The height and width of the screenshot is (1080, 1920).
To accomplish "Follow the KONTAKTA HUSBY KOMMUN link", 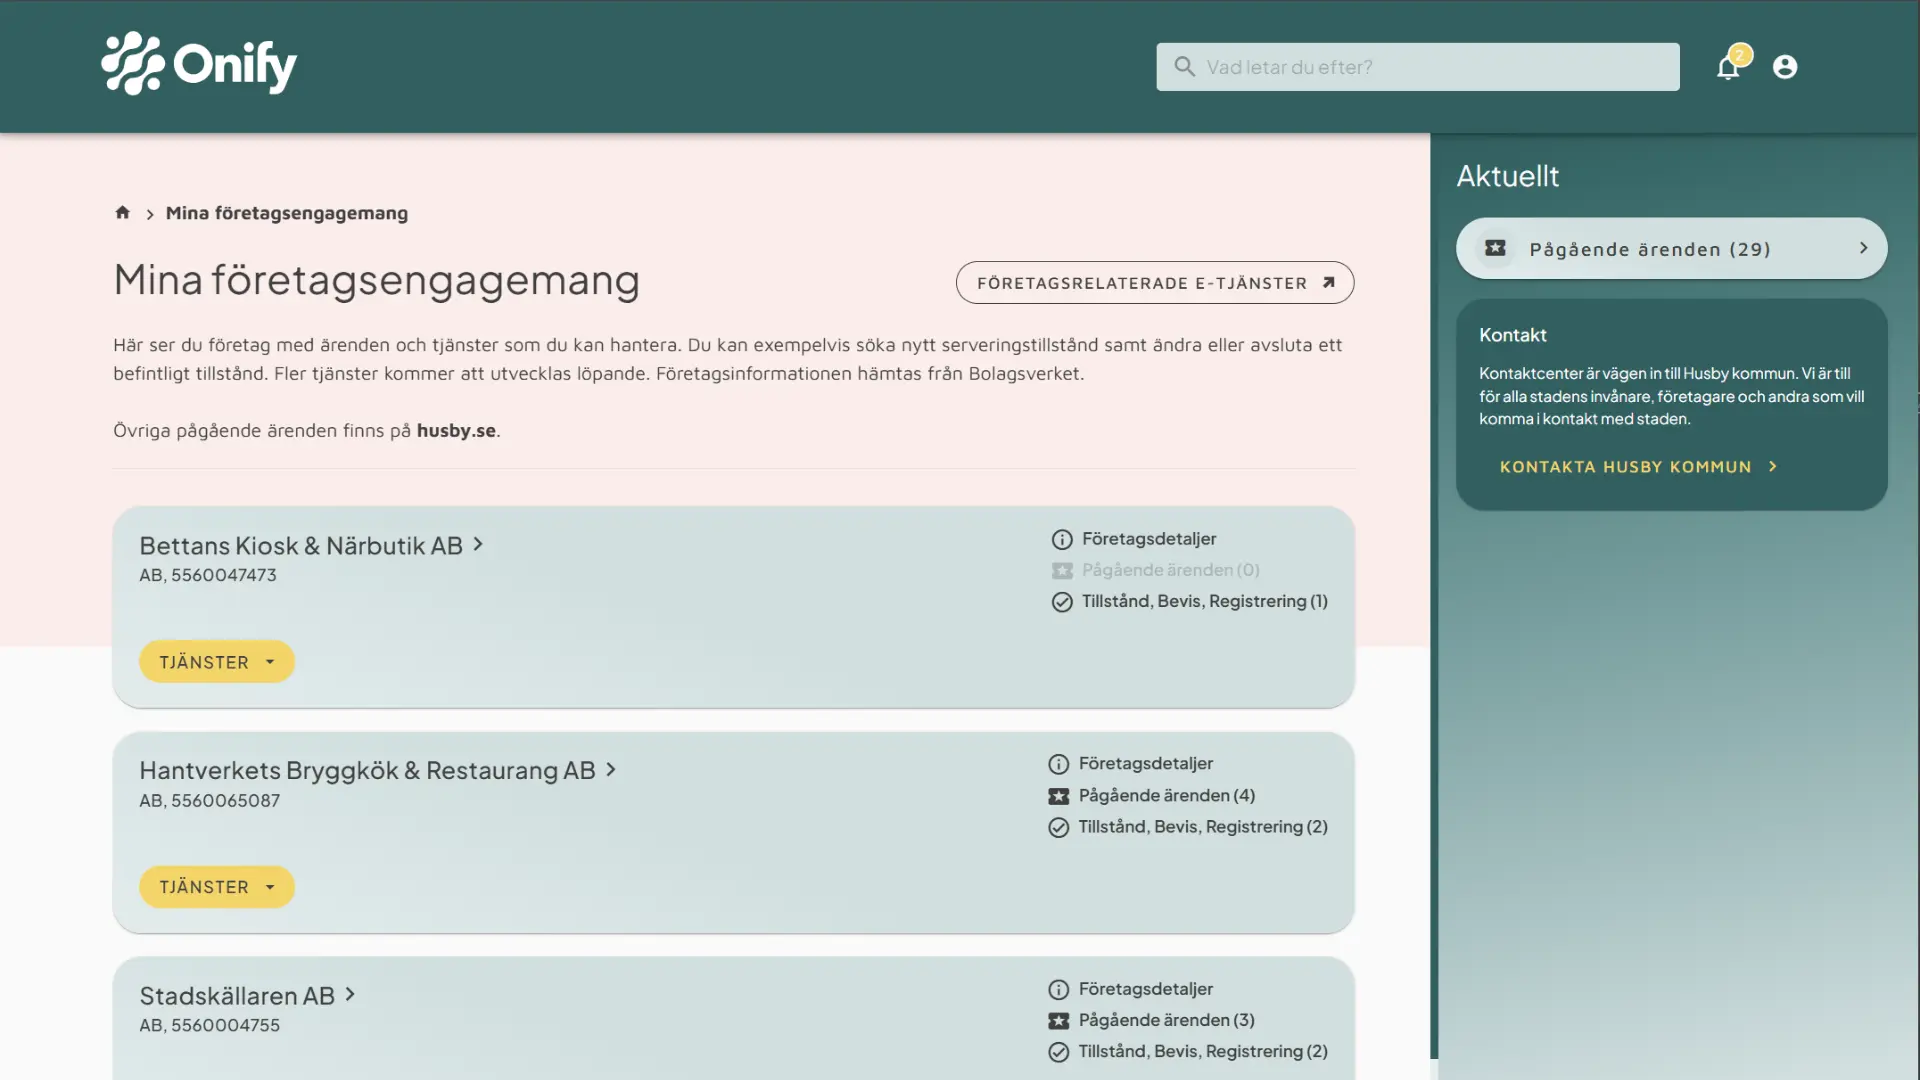I will [x=1637, y=466].
